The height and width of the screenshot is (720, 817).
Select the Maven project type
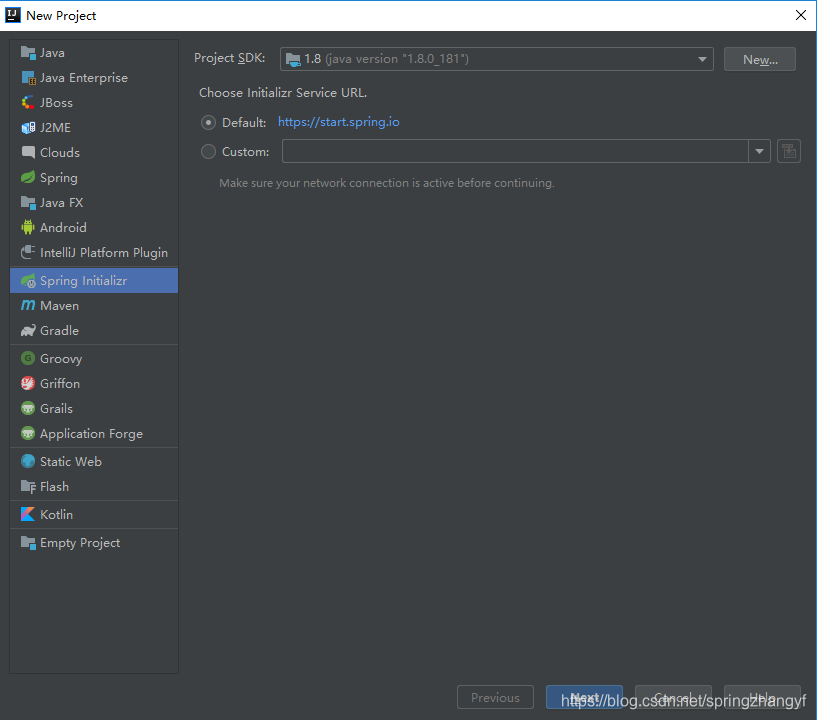point(94,305)
